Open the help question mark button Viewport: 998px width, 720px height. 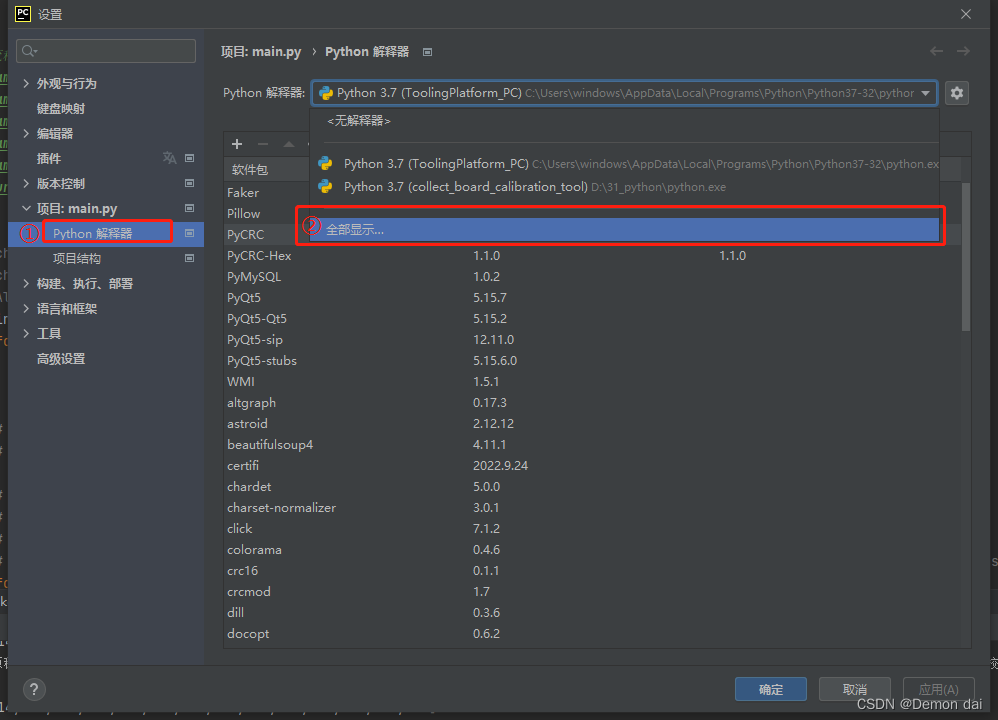click(34, 689)
